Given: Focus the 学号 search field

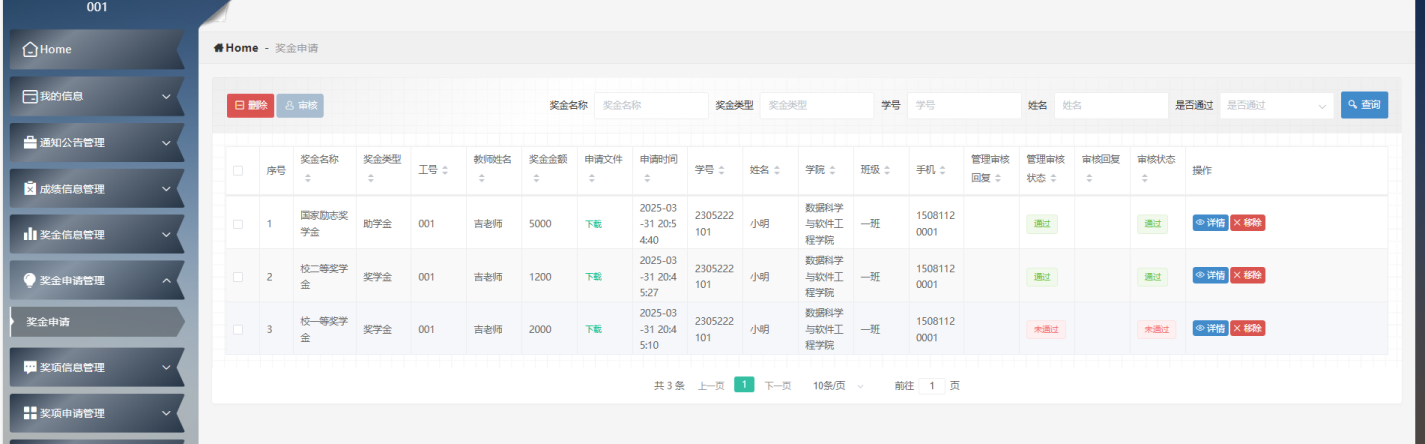Looking at the screenshot, I should click(964, 105).
